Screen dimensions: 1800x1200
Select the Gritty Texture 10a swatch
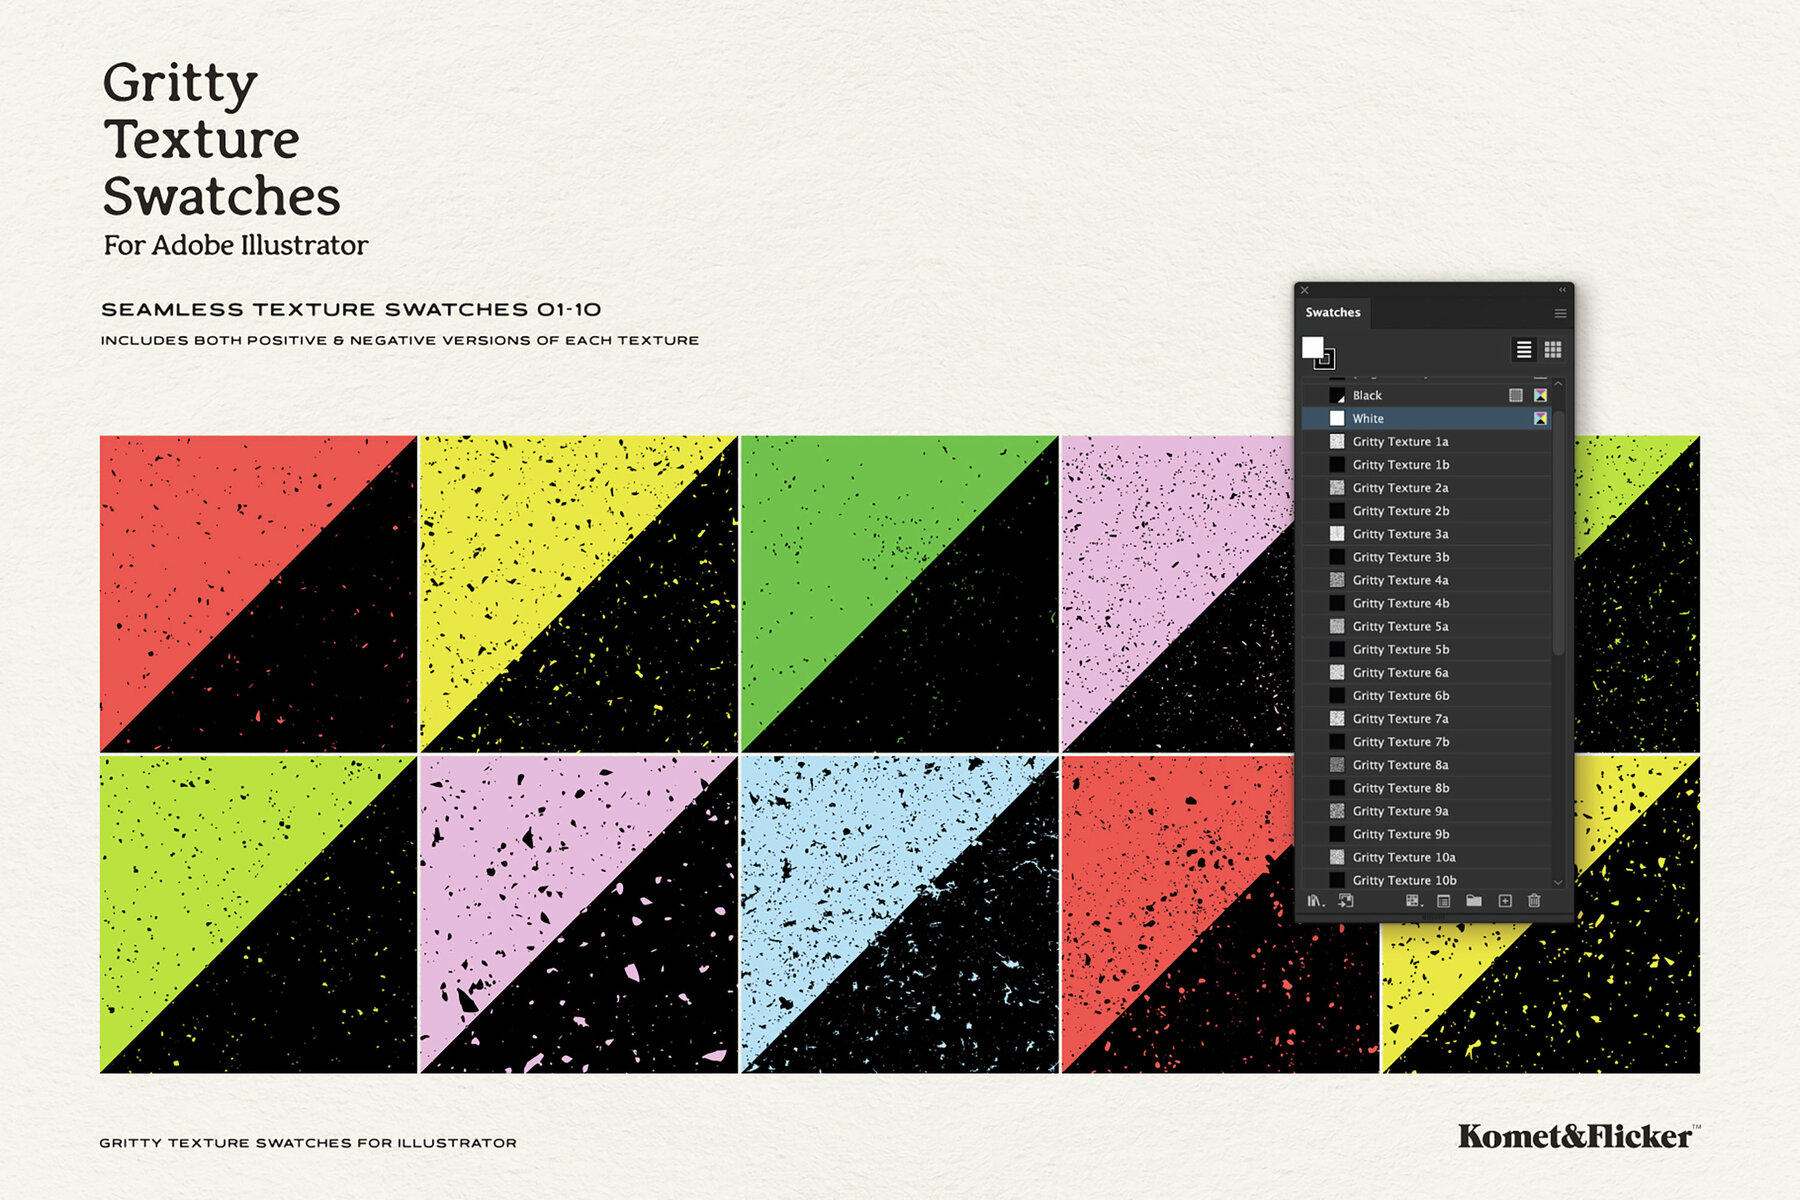click(1403, 857)
